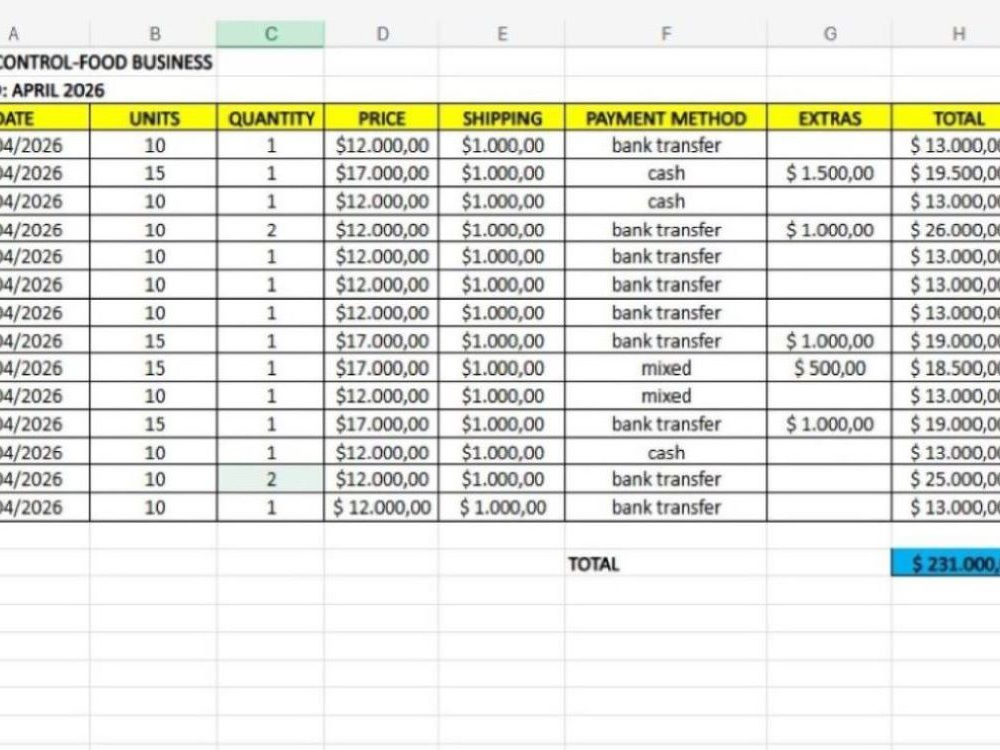Click units 10 in the mixed row without extras
This screenshot has width=1000, height=750.
(154, 396)
